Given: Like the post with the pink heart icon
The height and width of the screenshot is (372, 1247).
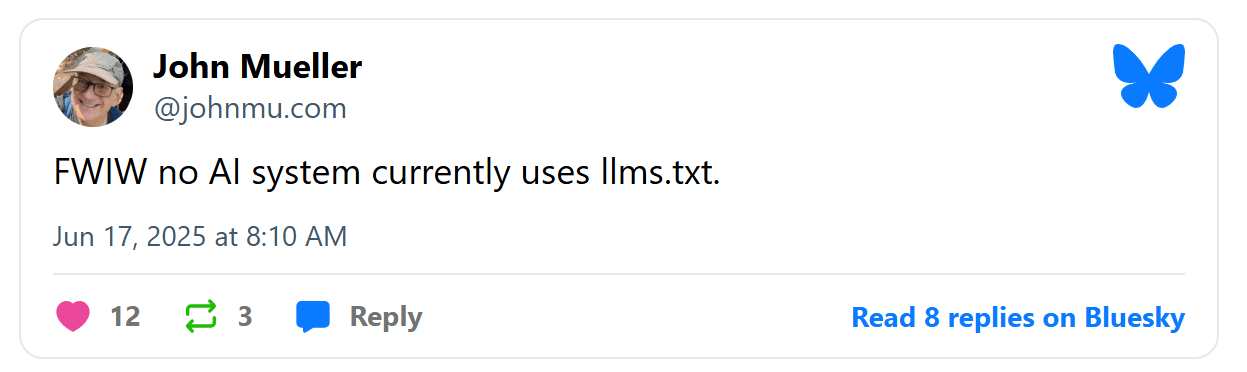Looking at the screenshot, I should coord(73,317).
